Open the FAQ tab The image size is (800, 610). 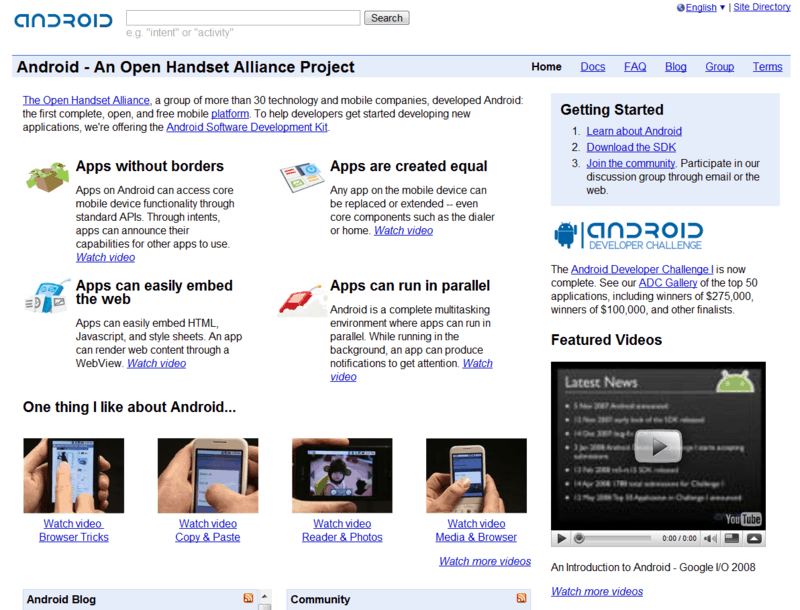635,67
